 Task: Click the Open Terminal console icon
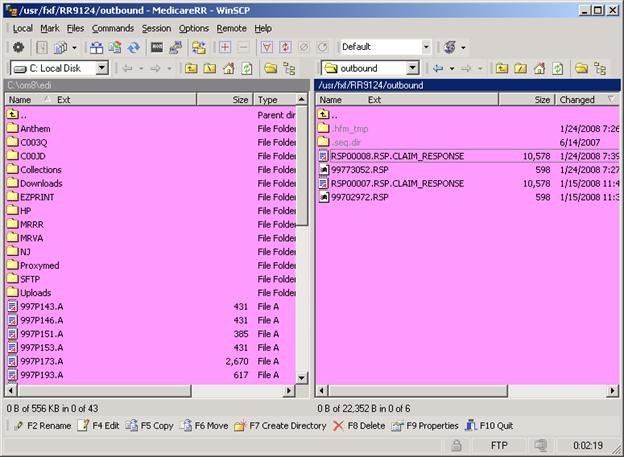157,47
